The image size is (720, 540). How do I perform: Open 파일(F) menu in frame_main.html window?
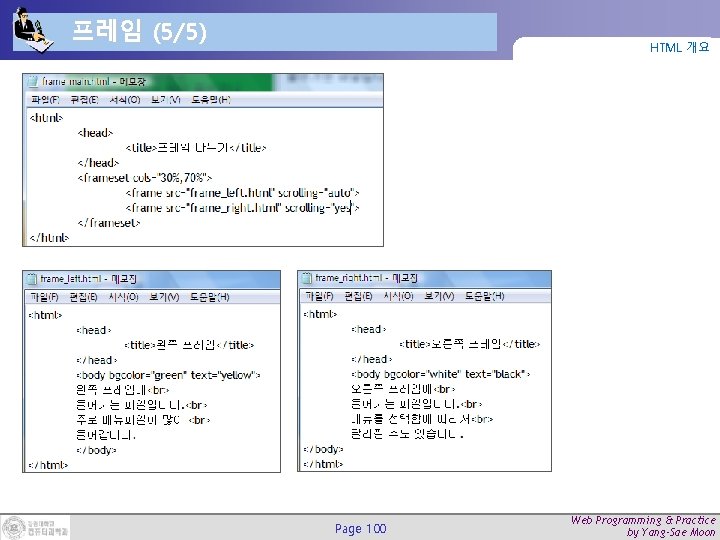tap(45, 100)
